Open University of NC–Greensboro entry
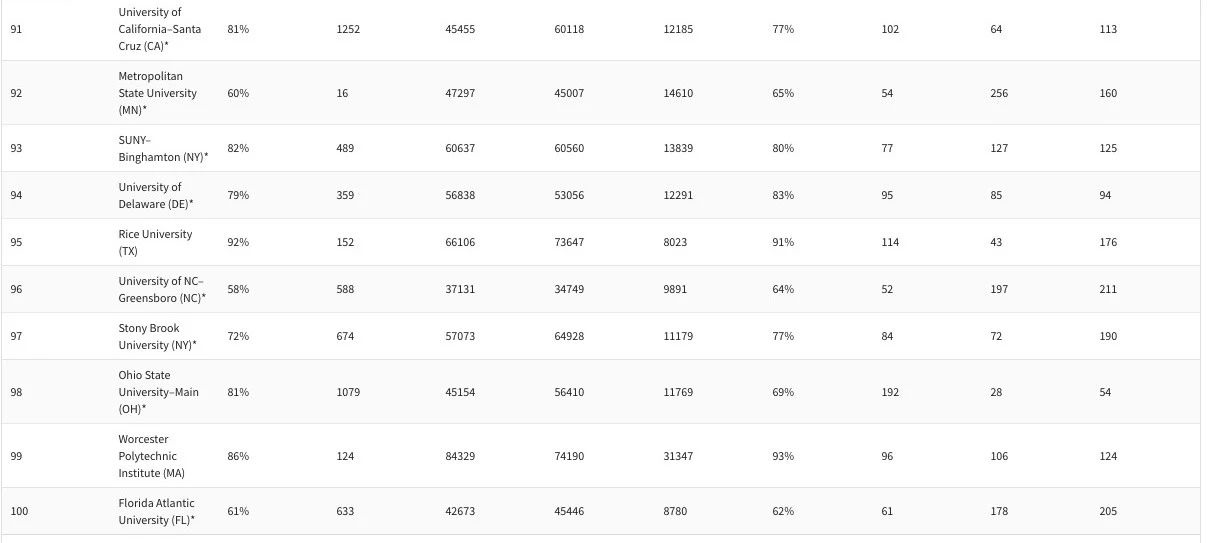This screenshot has width=1207, height=543. (x=162, y=289)
